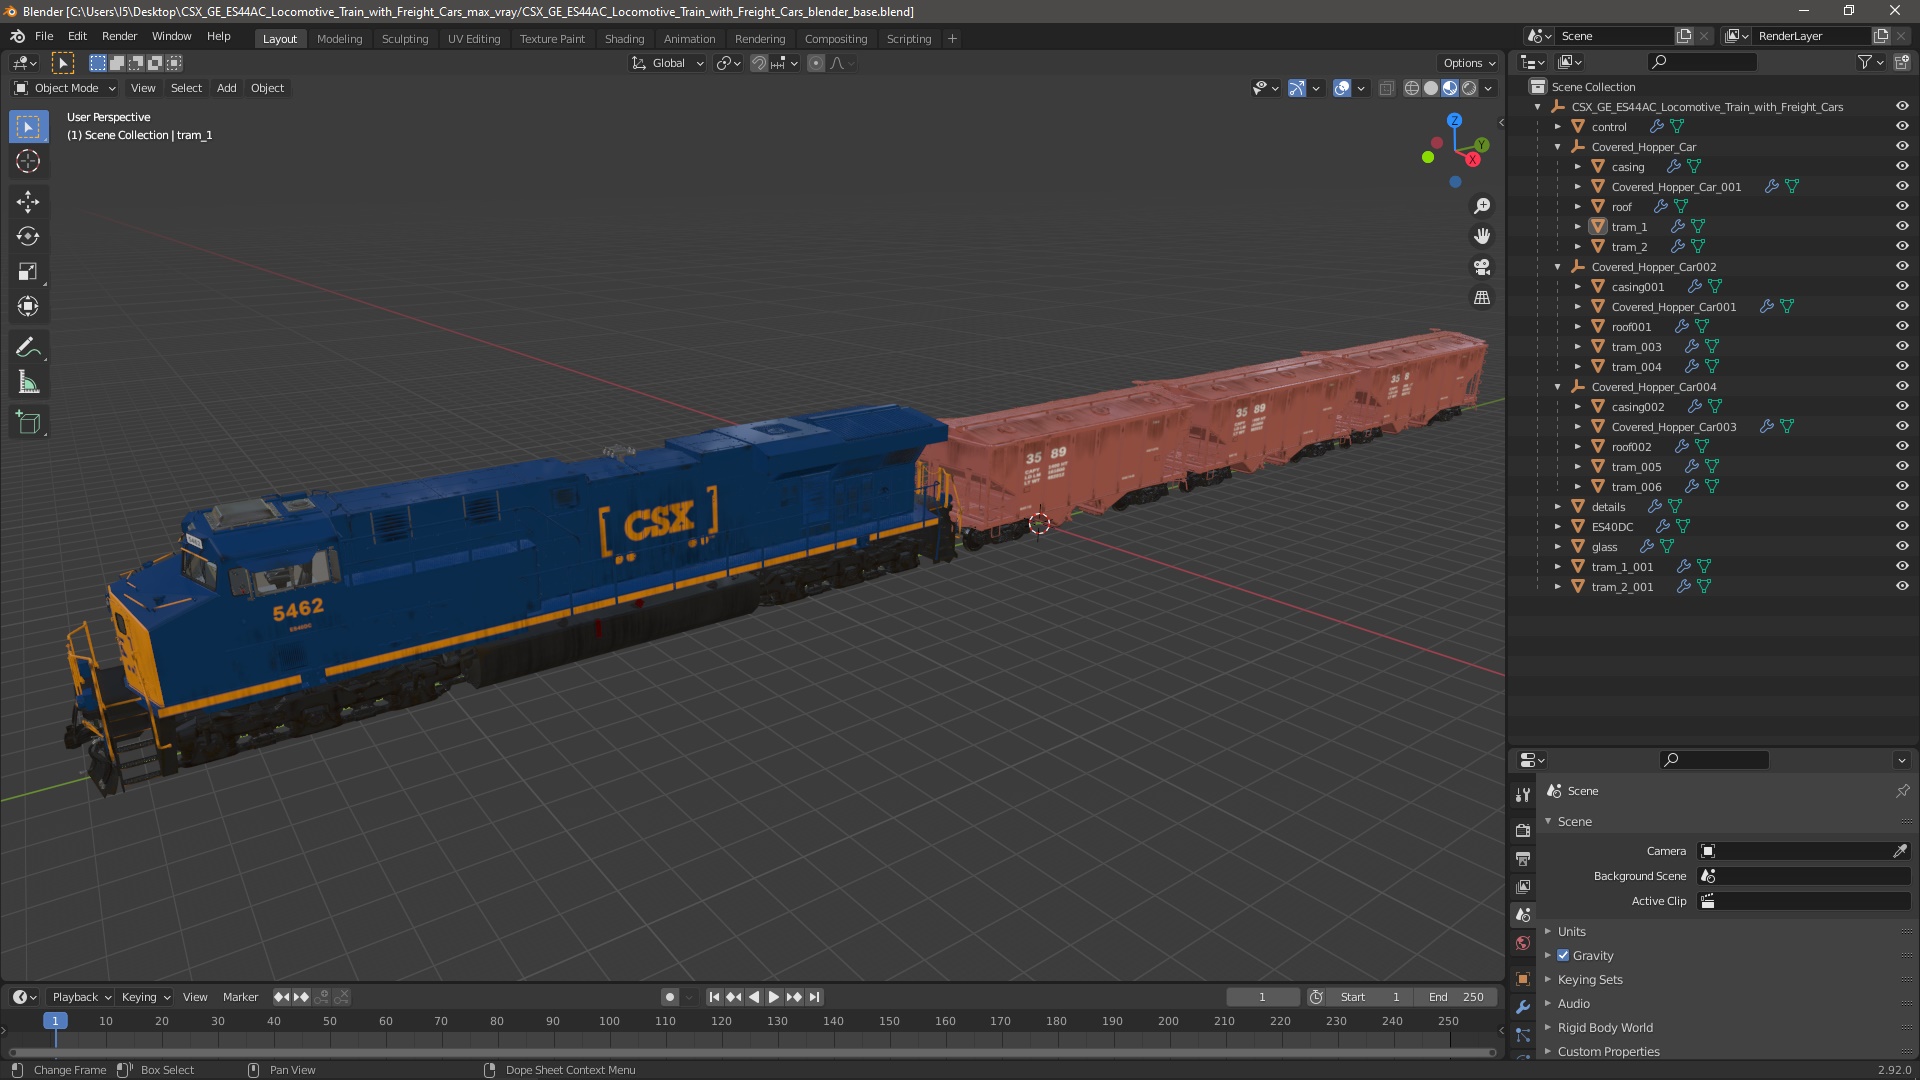Select the Transform tool

(28, 307)
